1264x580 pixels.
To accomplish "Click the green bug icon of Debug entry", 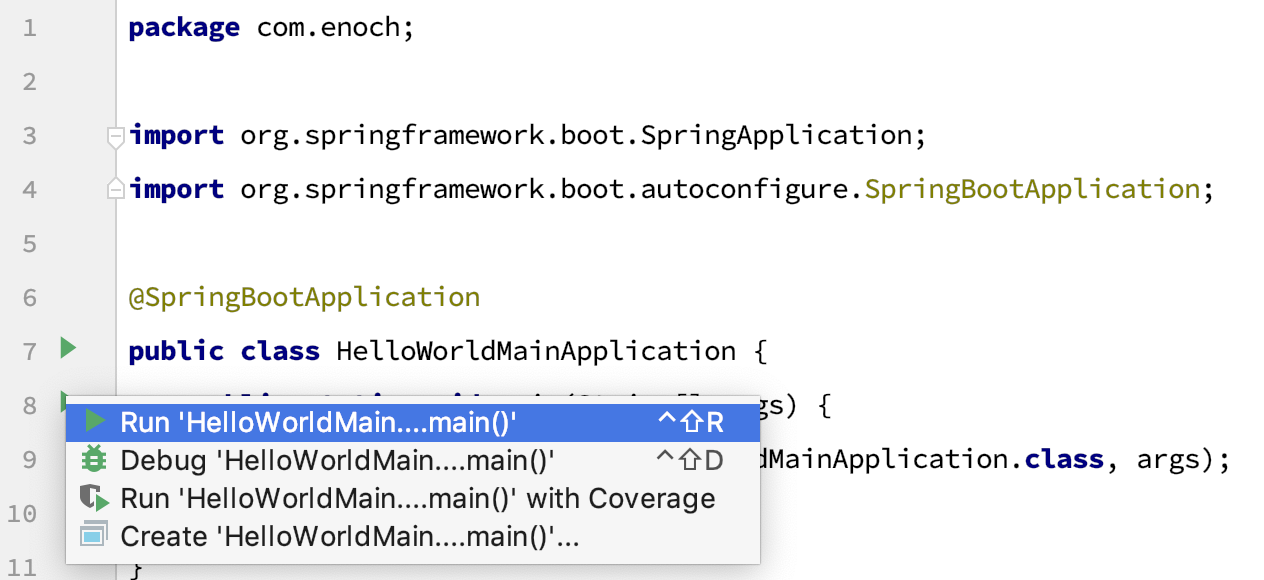I will (x=94, y=459).
